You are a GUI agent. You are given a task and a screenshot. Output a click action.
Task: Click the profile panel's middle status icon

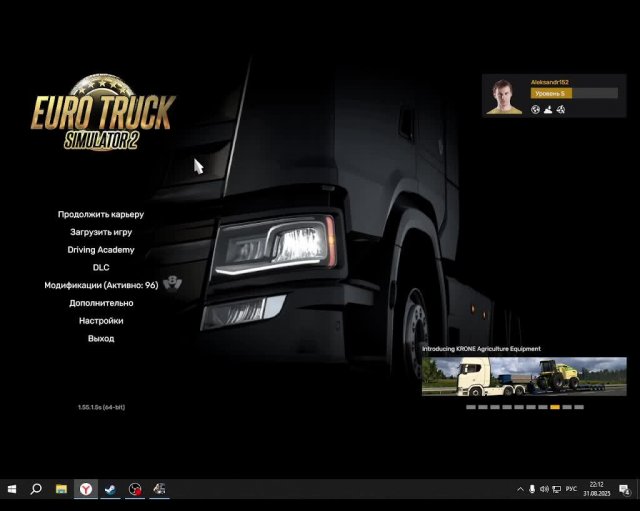[x=548, y=109]
